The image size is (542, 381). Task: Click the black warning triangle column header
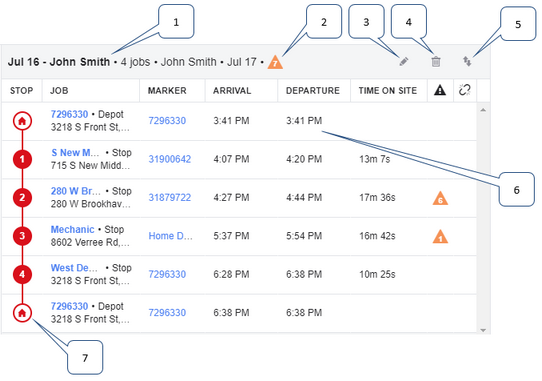(x=440, y=90)
